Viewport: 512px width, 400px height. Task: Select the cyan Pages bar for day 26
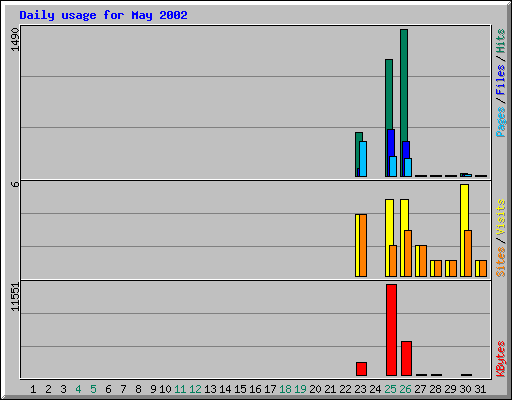[x=408, y=167]
